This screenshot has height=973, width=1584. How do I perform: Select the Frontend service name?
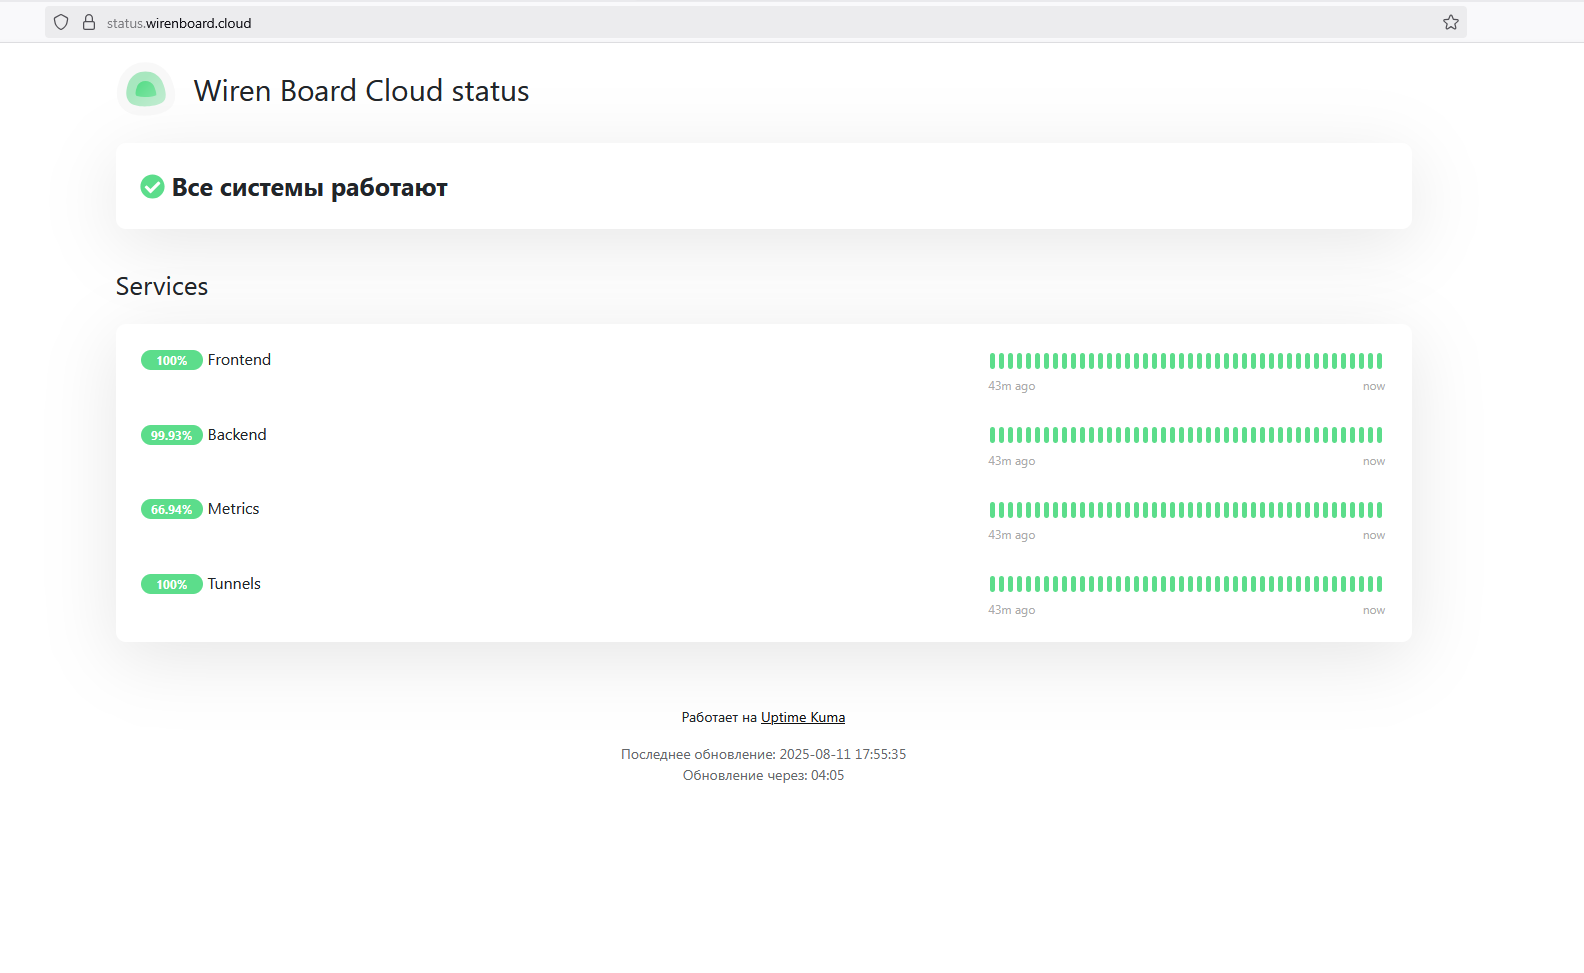click(x=239, y=360)
